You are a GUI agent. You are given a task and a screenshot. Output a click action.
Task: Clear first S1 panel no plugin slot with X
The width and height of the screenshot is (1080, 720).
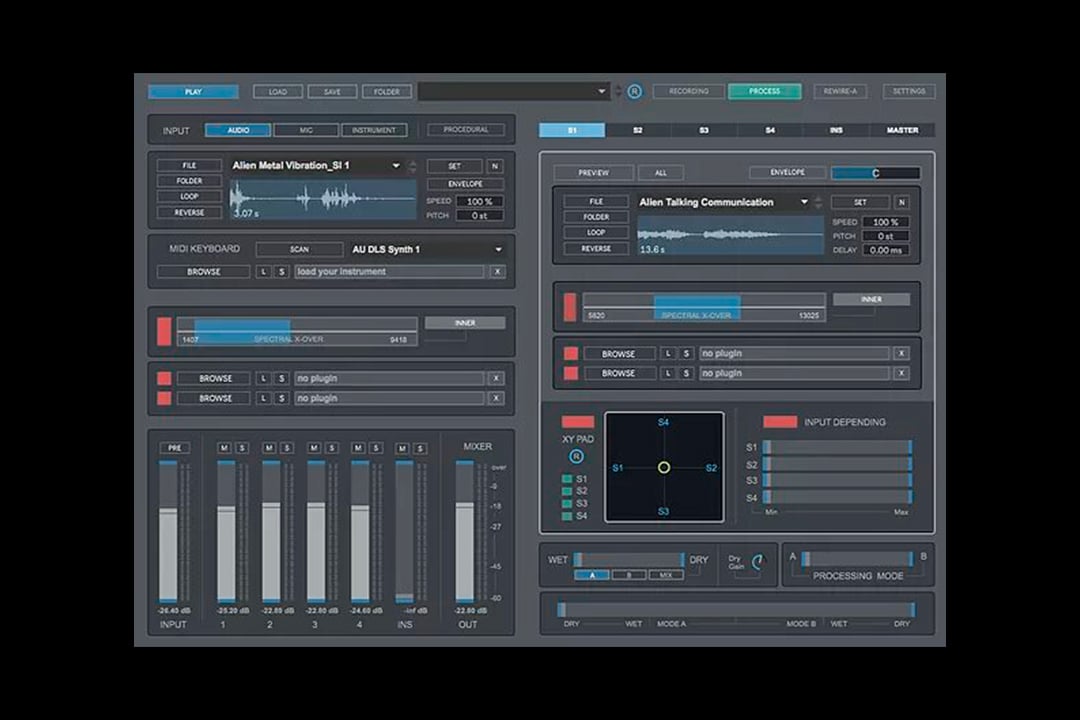[x=901, y=353]
